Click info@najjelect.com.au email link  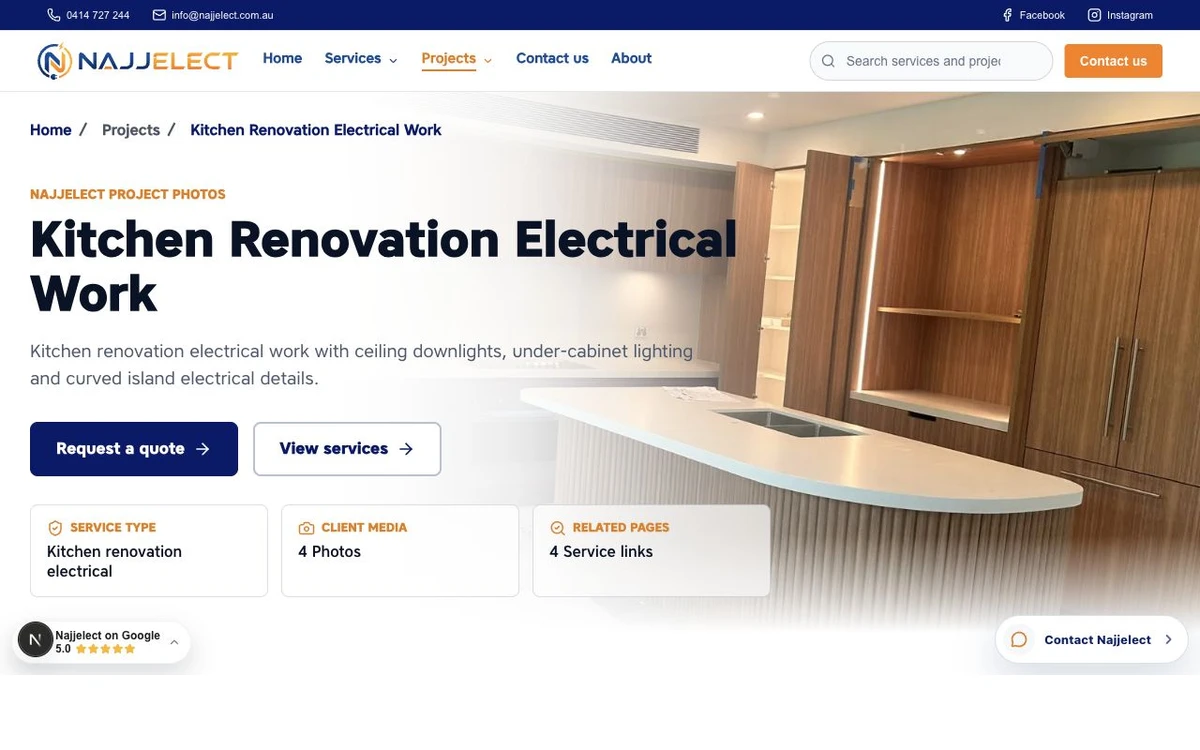(222, 15)
